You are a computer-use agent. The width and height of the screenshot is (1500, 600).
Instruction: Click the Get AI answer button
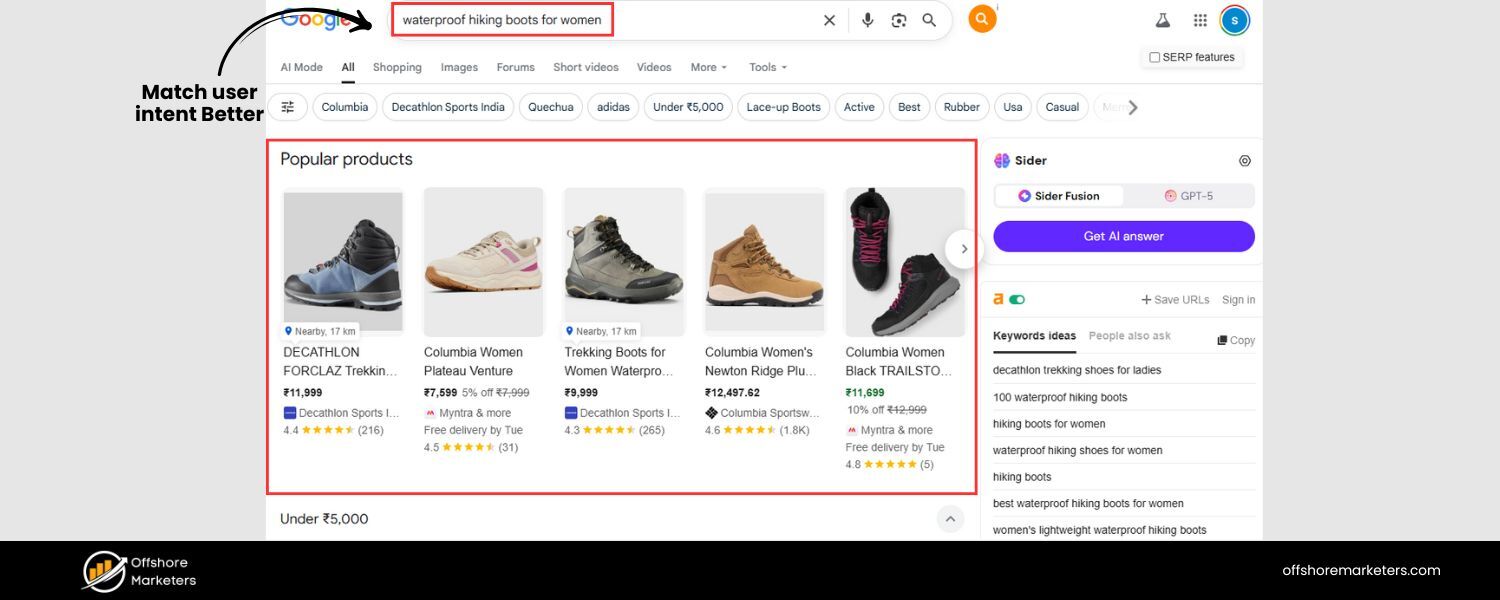pyautogui.click(x=1123, y=236)
